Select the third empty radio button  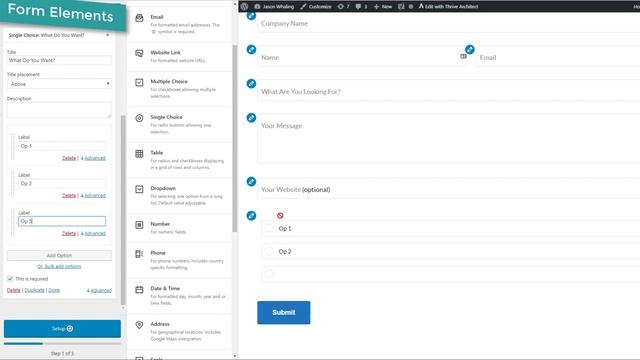269,274
